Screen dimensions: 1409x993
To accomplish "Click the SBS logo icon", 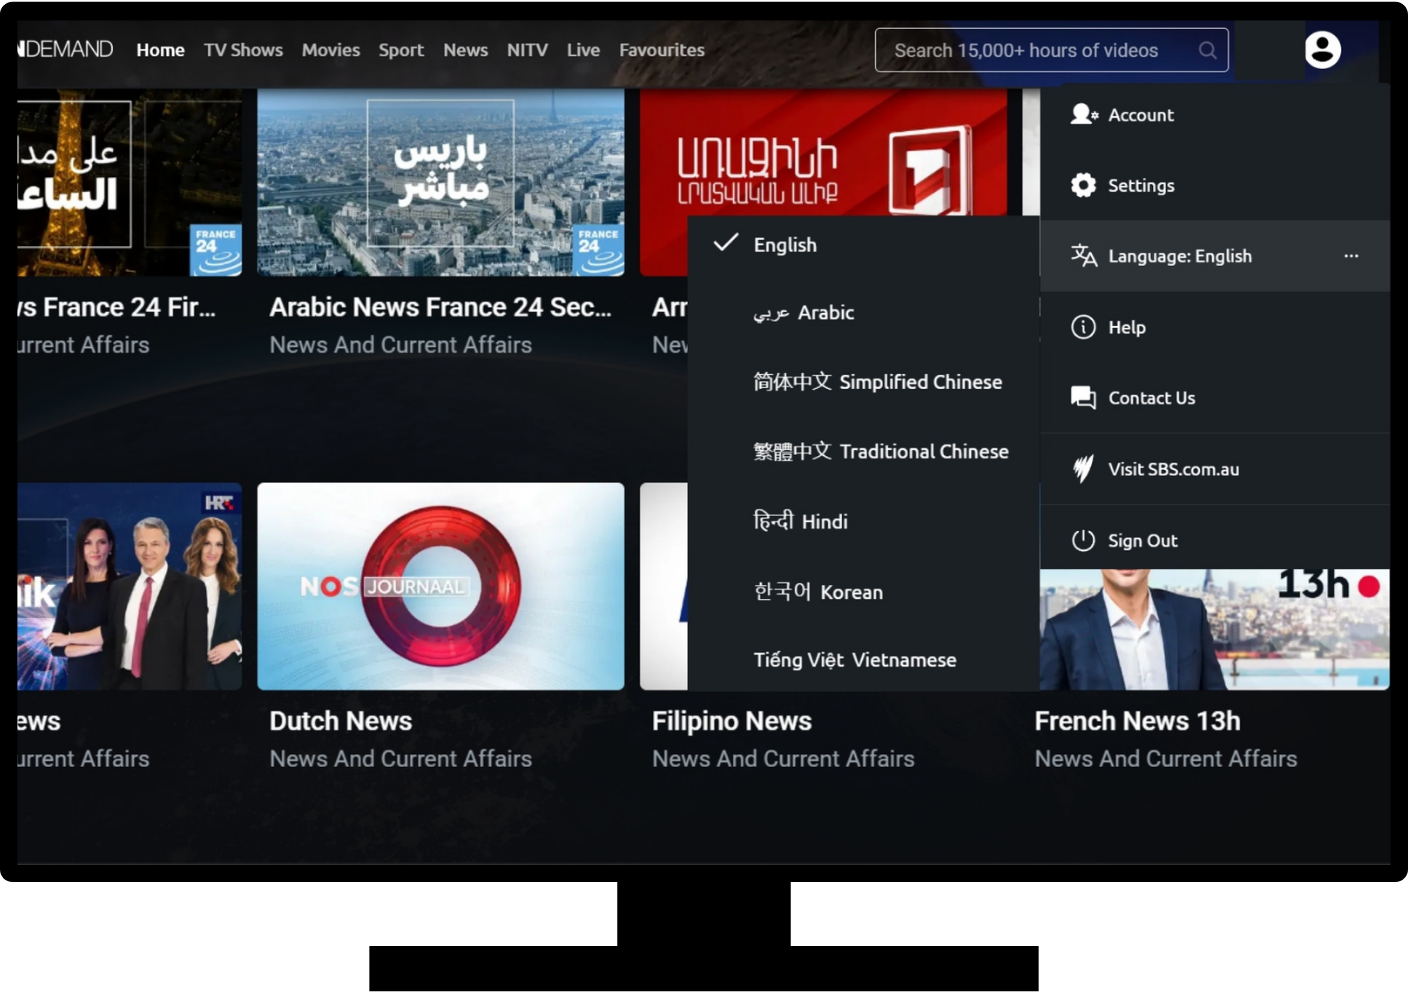I will click(x=1083, y=468).
